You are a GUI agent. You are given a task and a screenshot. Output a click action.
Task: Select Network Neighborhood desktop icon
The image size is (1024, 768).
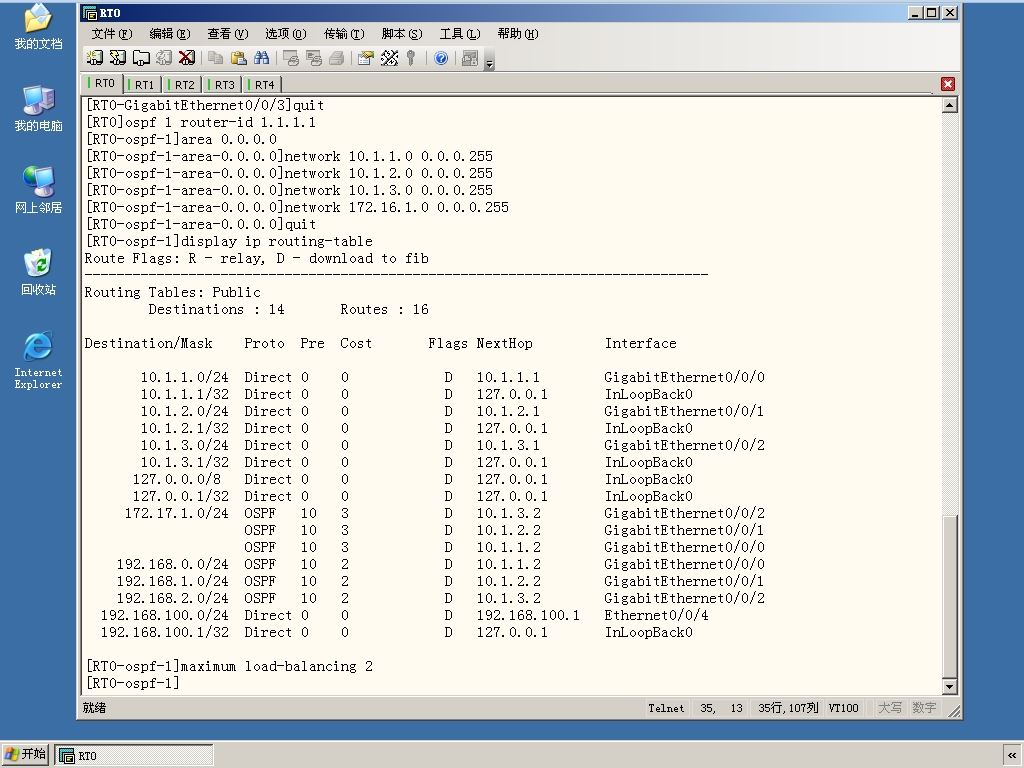pyautogui.click(x=38, y=190)
